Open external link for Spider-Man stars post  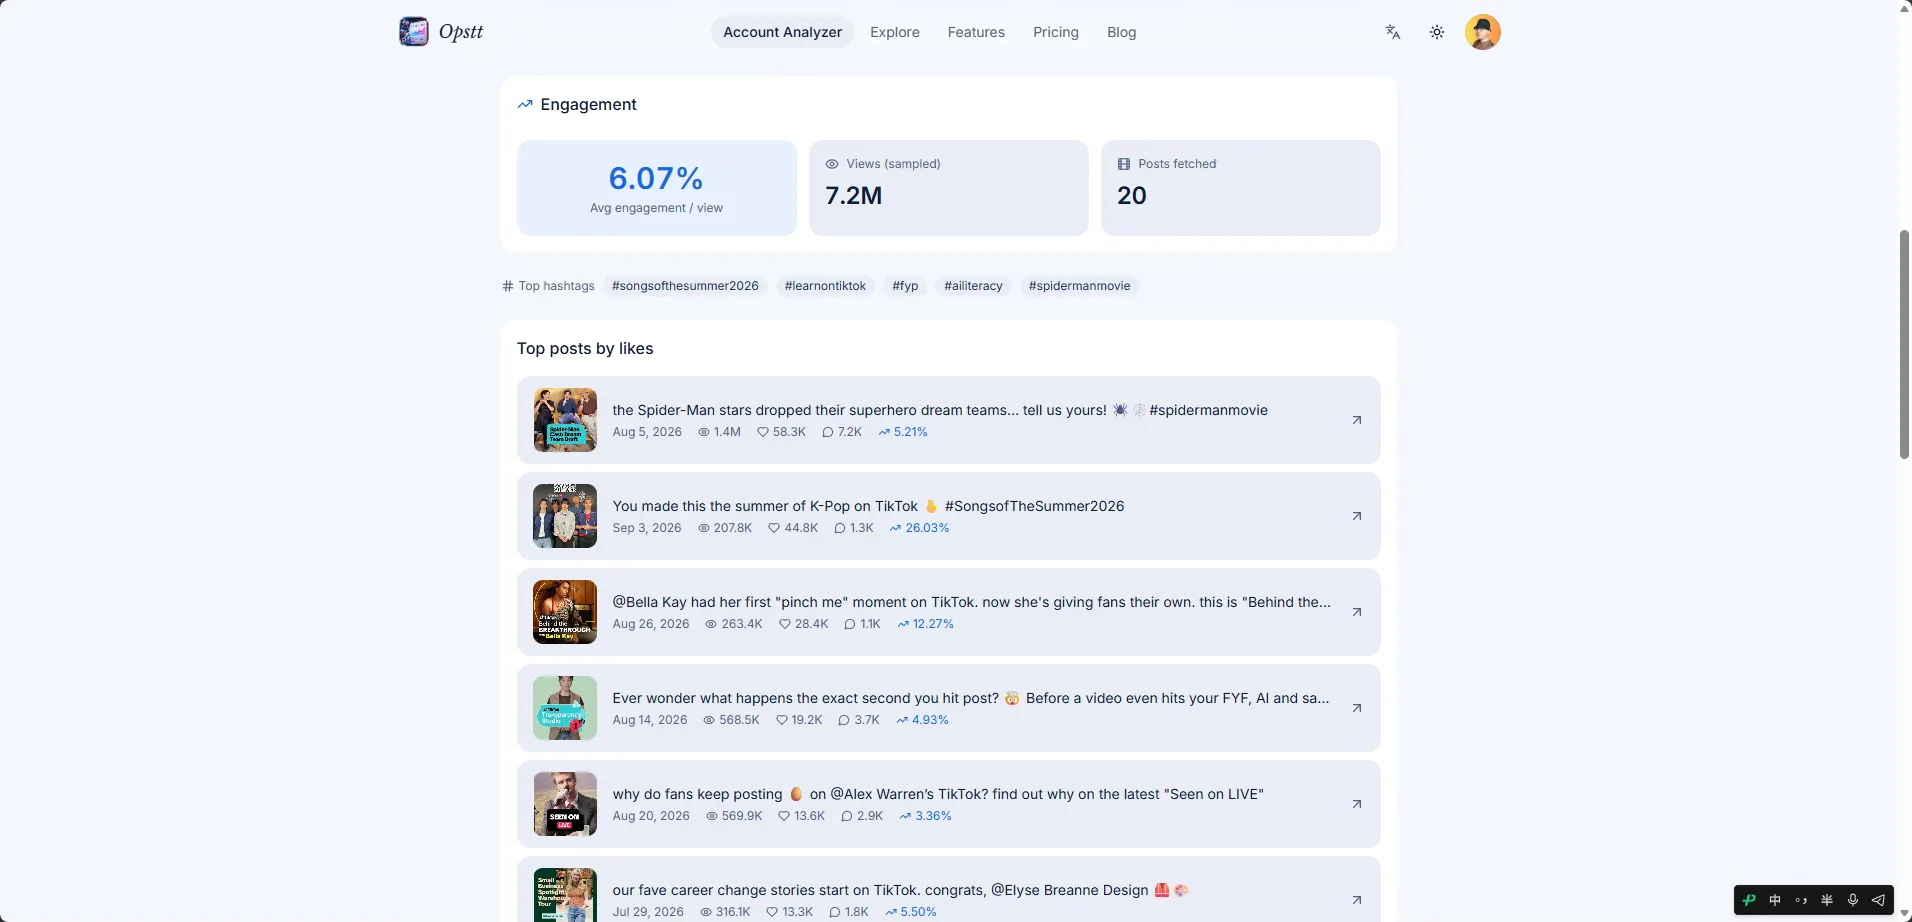pos(1357,420)
